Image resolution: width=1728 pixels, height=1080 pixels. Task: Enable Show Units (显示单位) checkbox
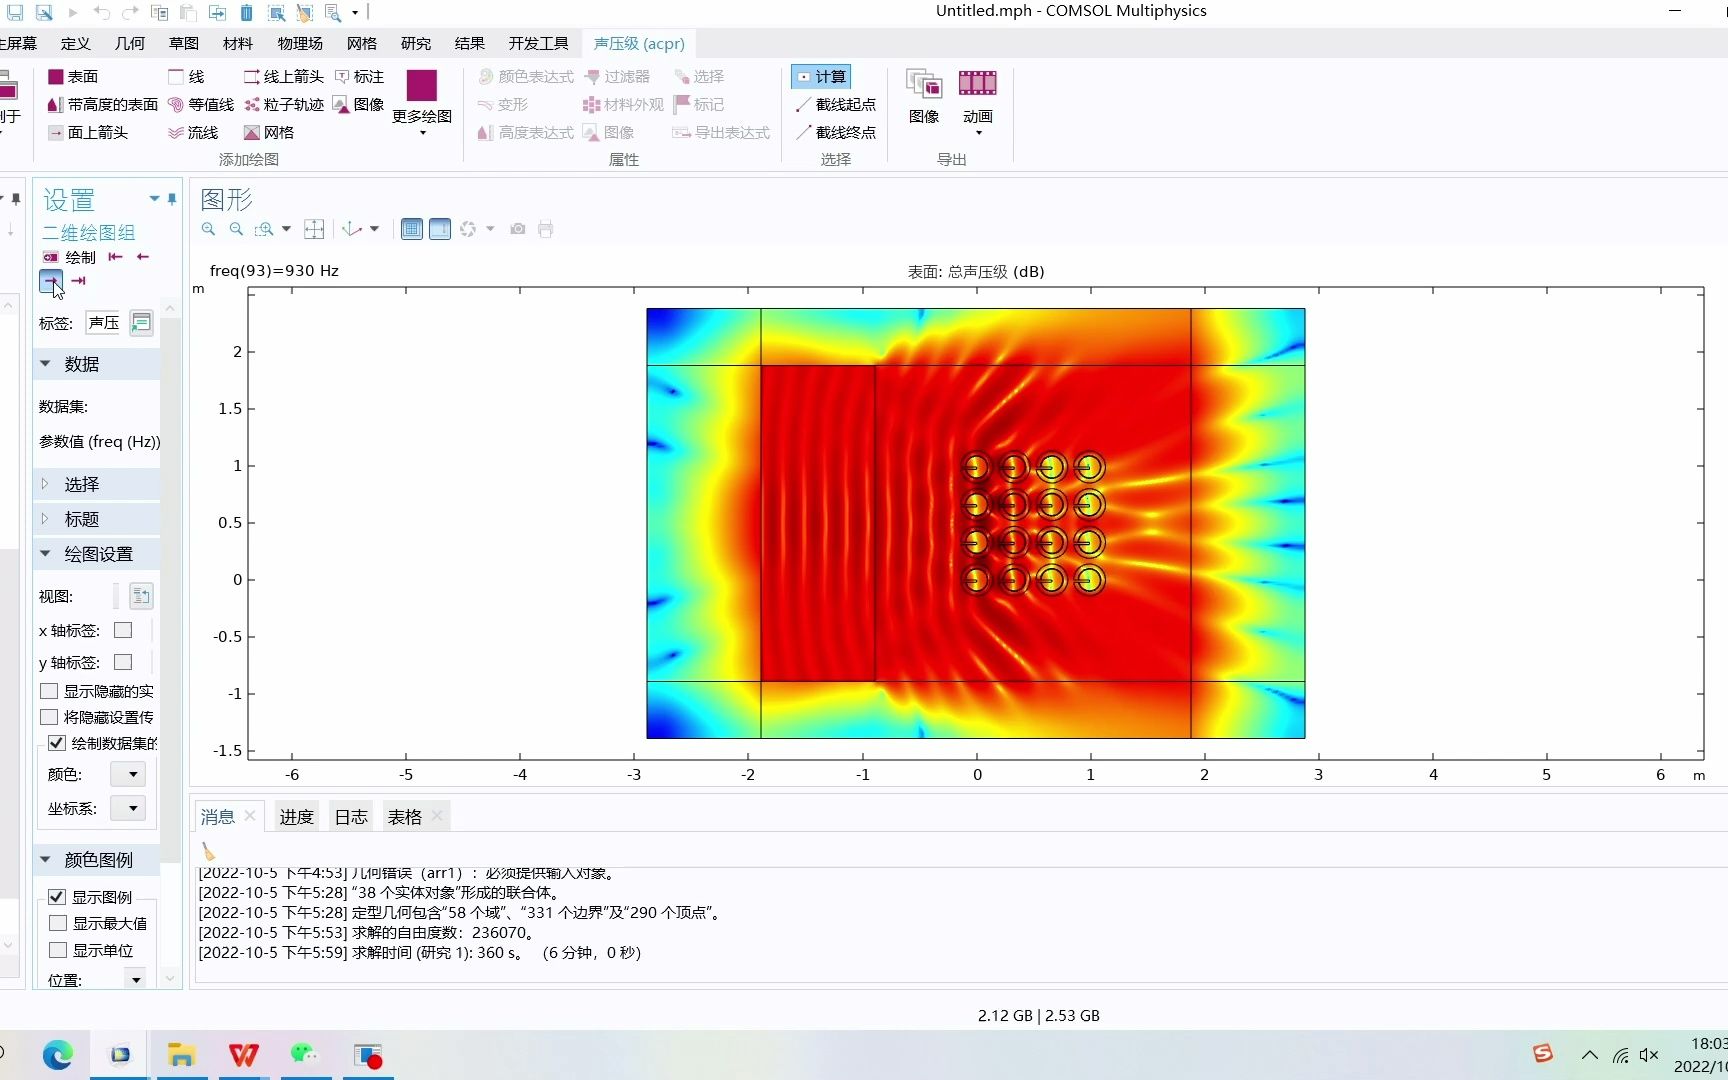[57, 950]
